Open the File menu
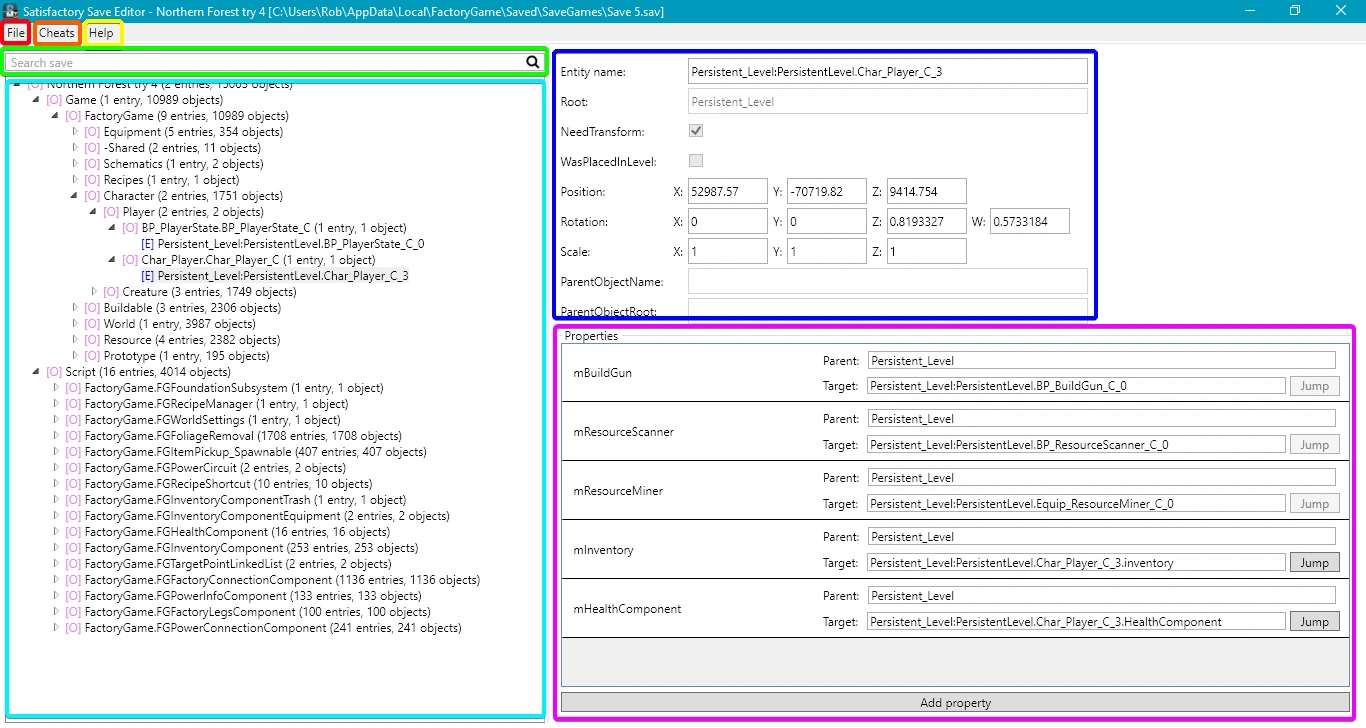Image resolution: width=1366 pixels, height=728 pixels. [16, 33]
